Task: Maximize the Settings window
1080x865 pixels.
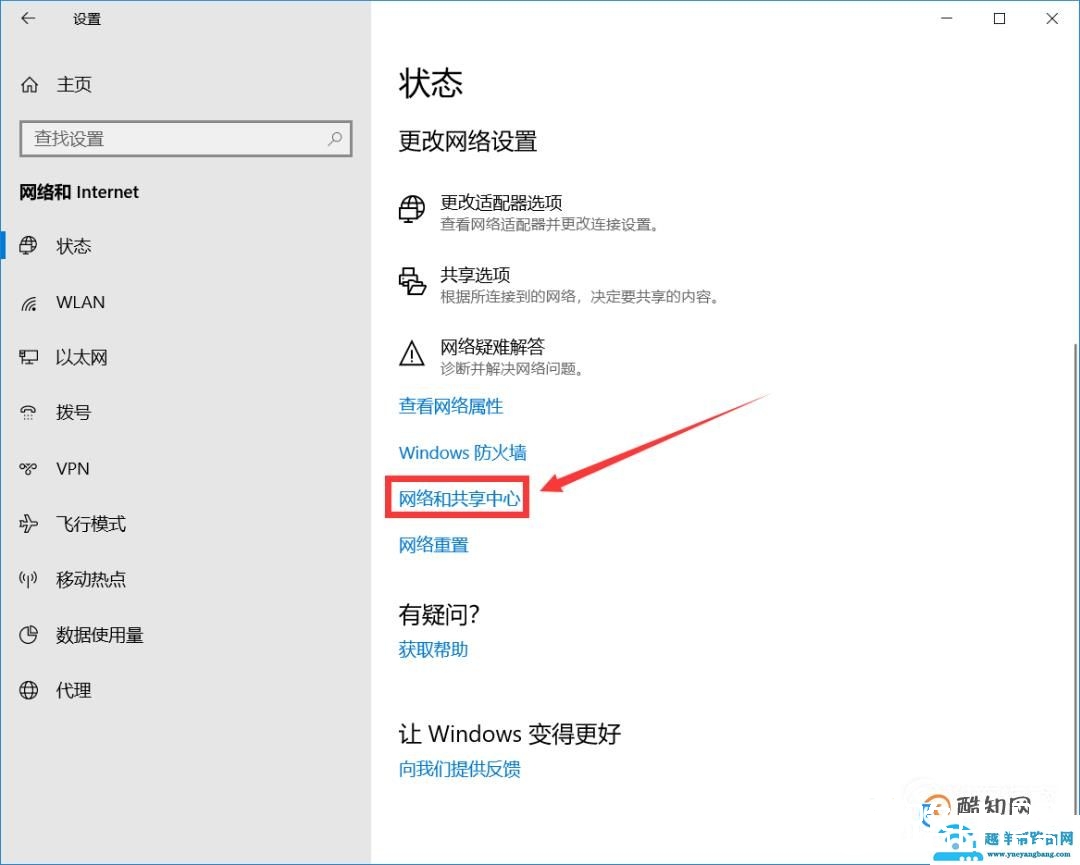Action: point(999,19)
